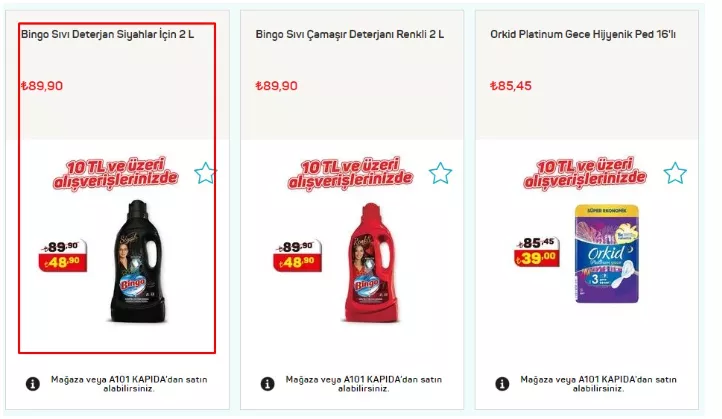Click info icon under Bingo Renkli card

coord(268,384)
